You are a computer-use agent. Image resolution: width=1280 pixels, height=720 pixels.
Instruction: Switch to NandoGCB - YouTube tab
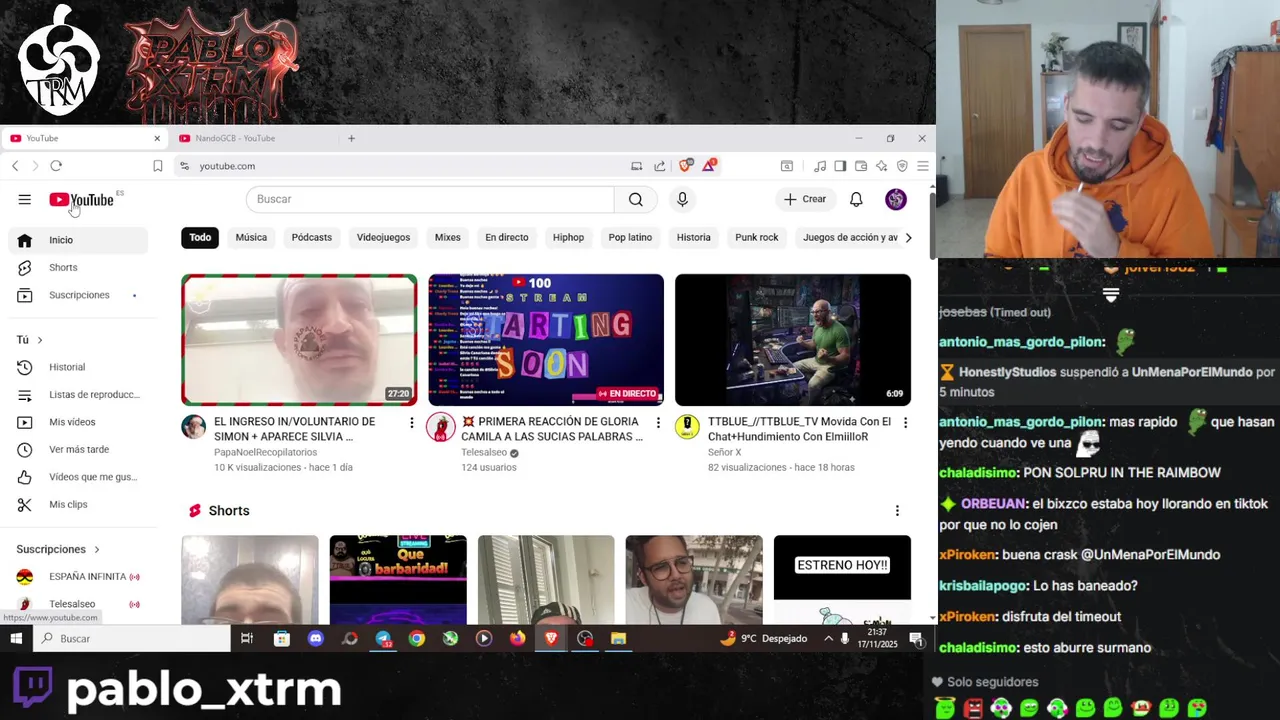tap(235, 138)
